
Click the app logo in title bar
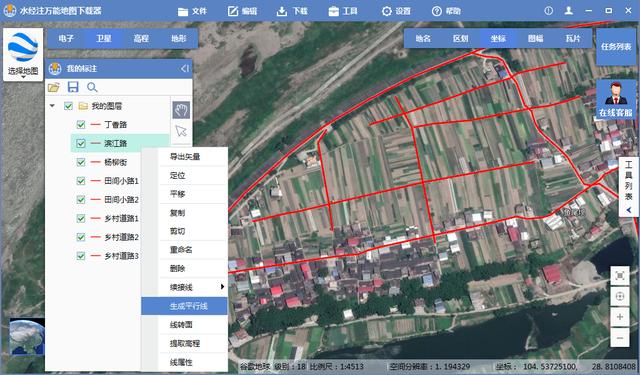point(9,11)
